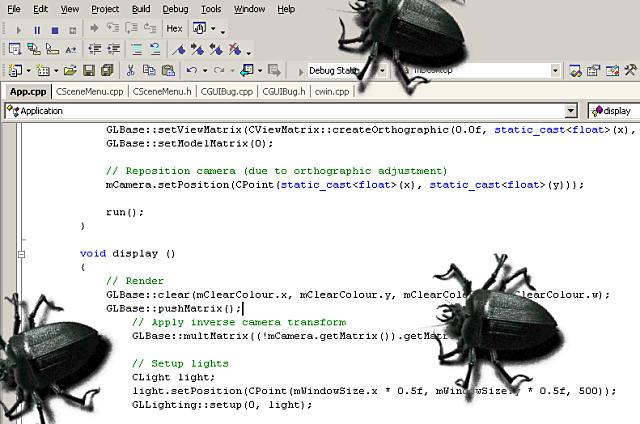The height and width of the screenshot is (424, 640).
Task: Click the Display Parameter Info icon
Action: 33,49
